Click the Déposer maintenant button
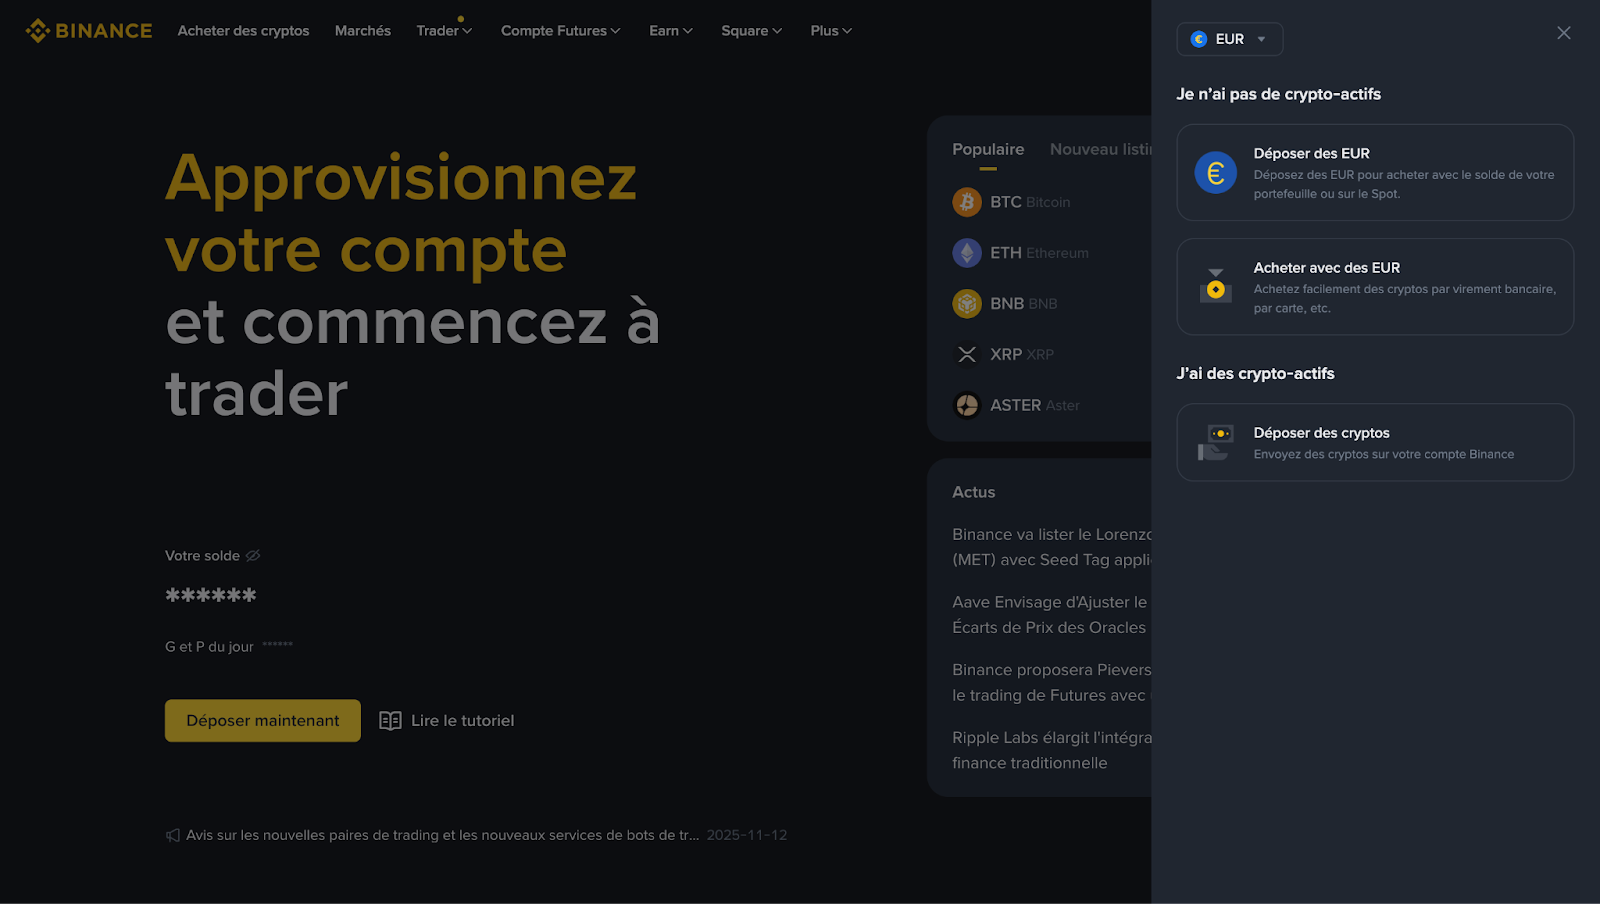The width and height of the screenshot is (1600, 904). click(x=262, y=720)
